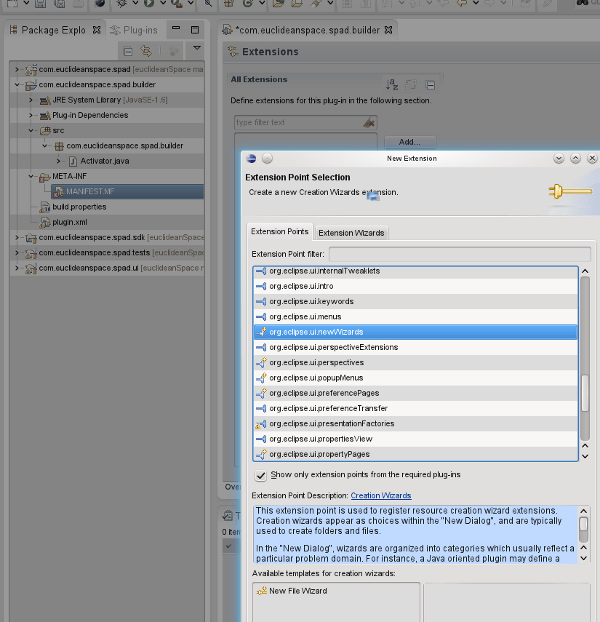Collapse the META-INF folder
The height and width of the screenshot is (622, 600).
(x=31, y=176)
